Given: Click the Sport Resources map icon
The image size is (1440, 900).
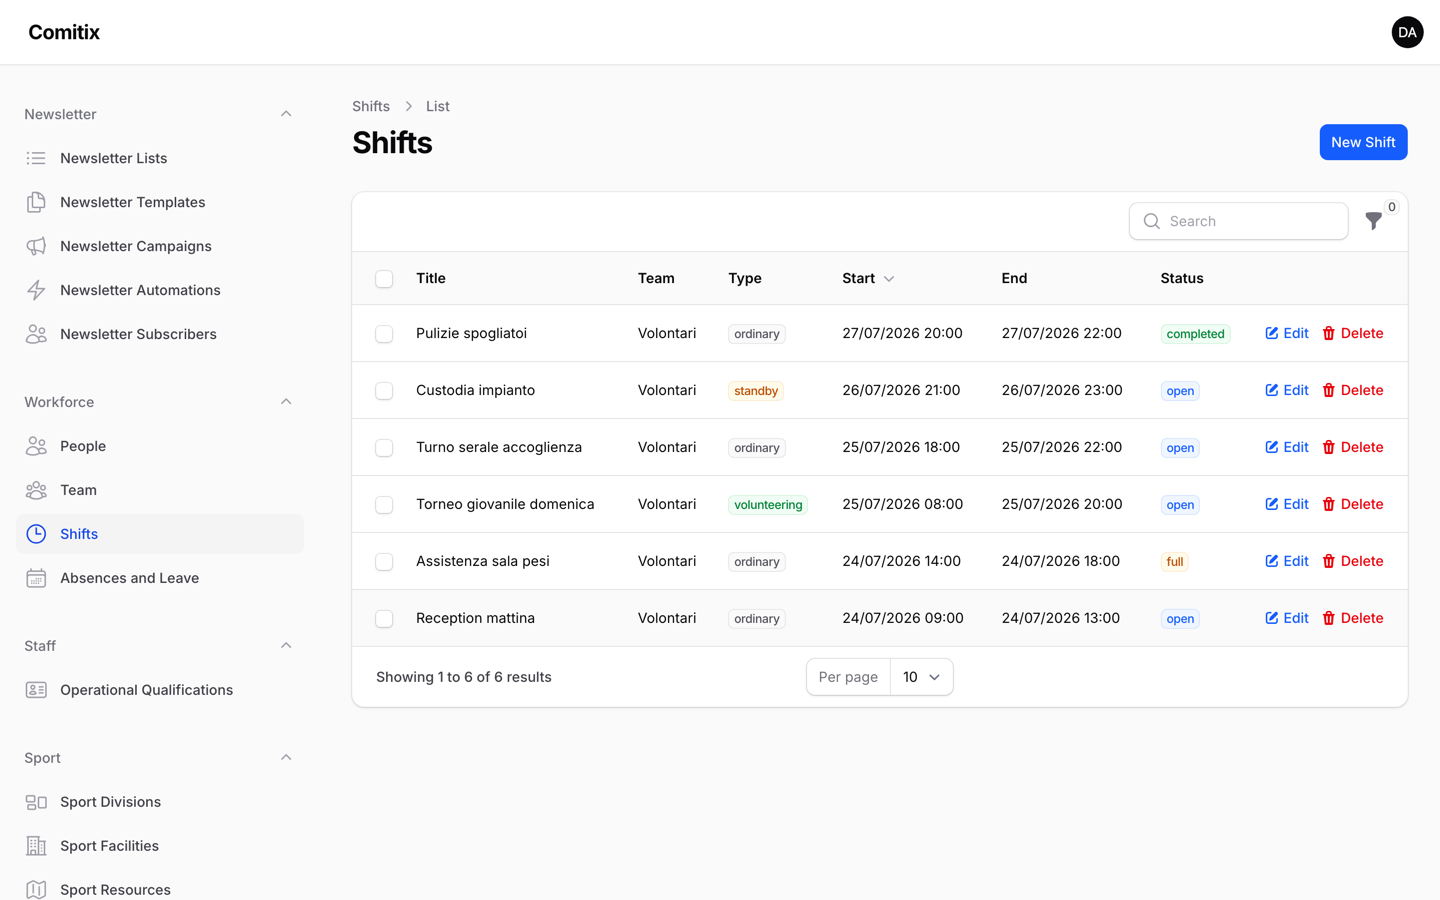Looking at the screenshot, I should point(36,890).
